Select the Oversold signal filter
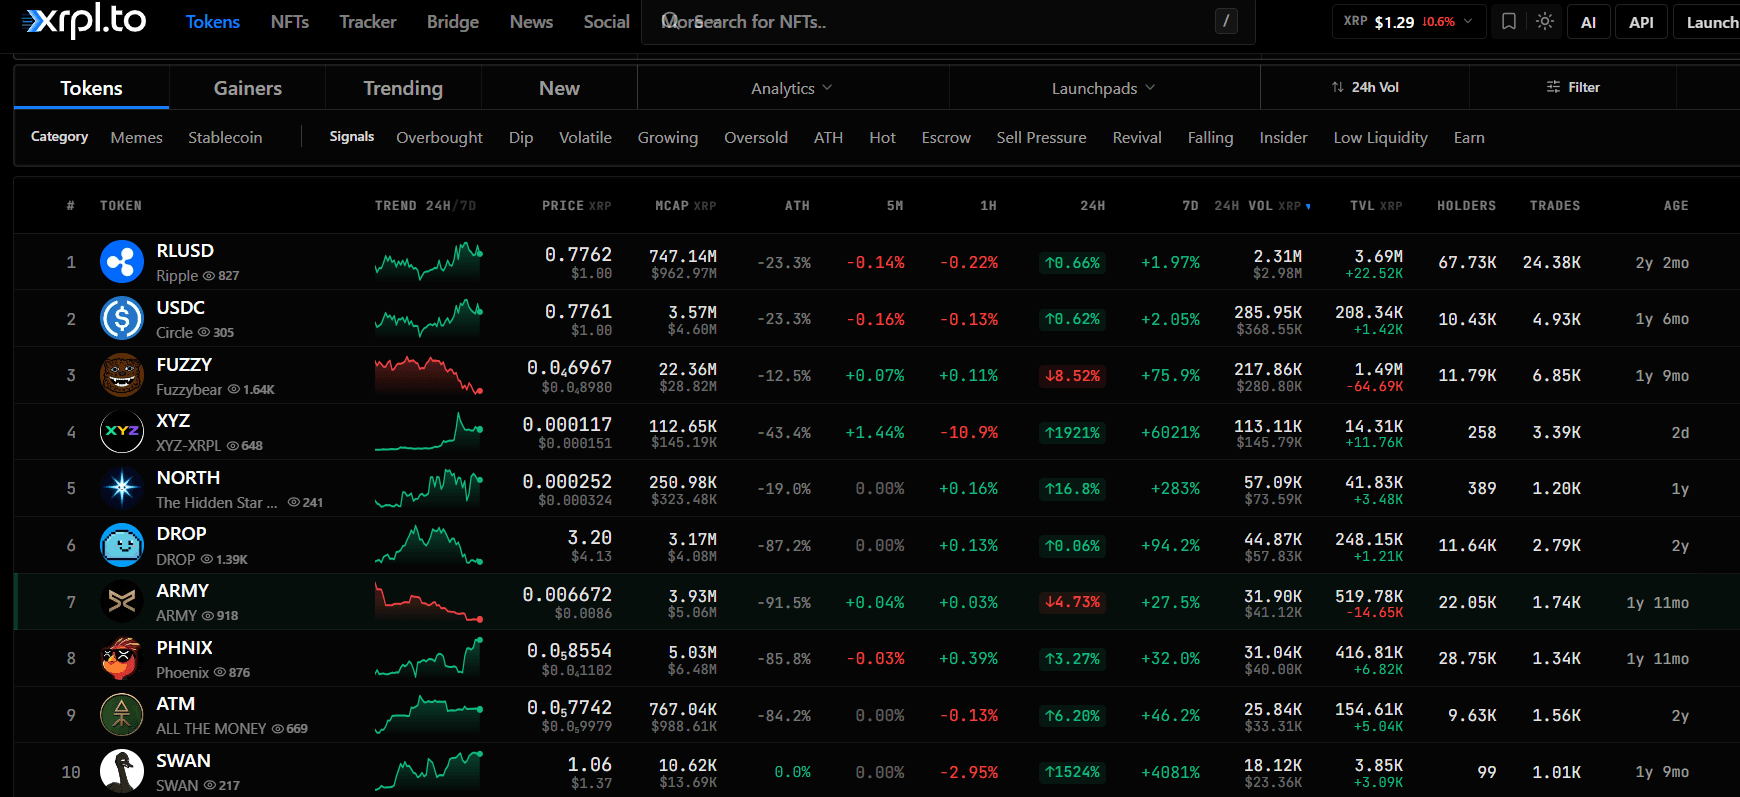This screenshot has width=1740, height=797. pos(756,137)
